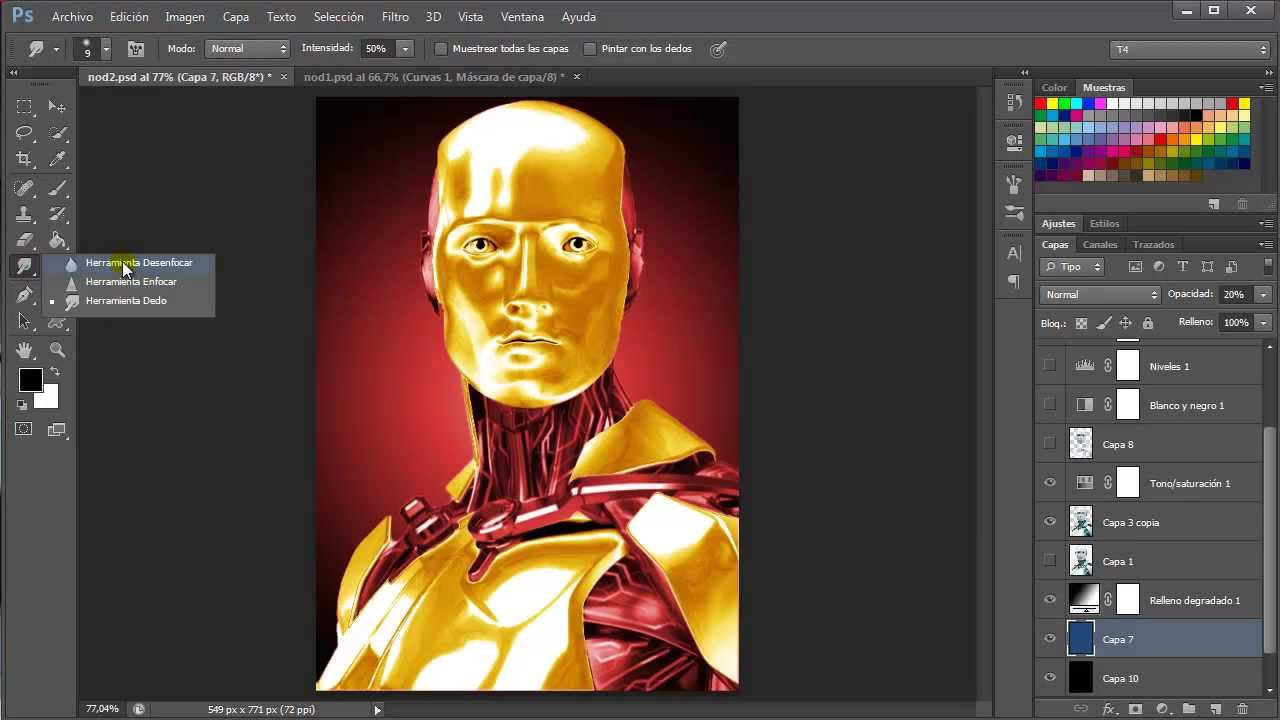Show the Blanco y negro 1 layer
1280x720 pixels.
click(x=1049, y=405)
